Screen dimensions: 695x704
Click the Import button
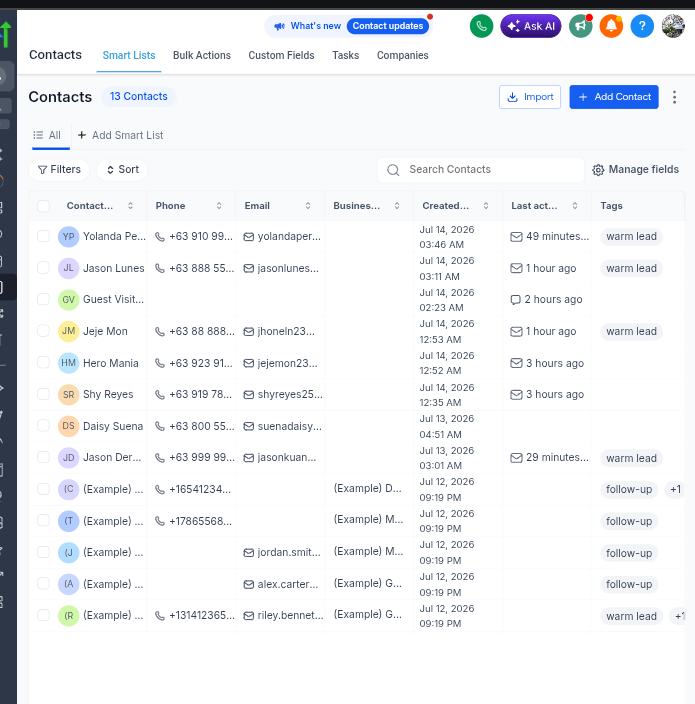click(530, 97)
